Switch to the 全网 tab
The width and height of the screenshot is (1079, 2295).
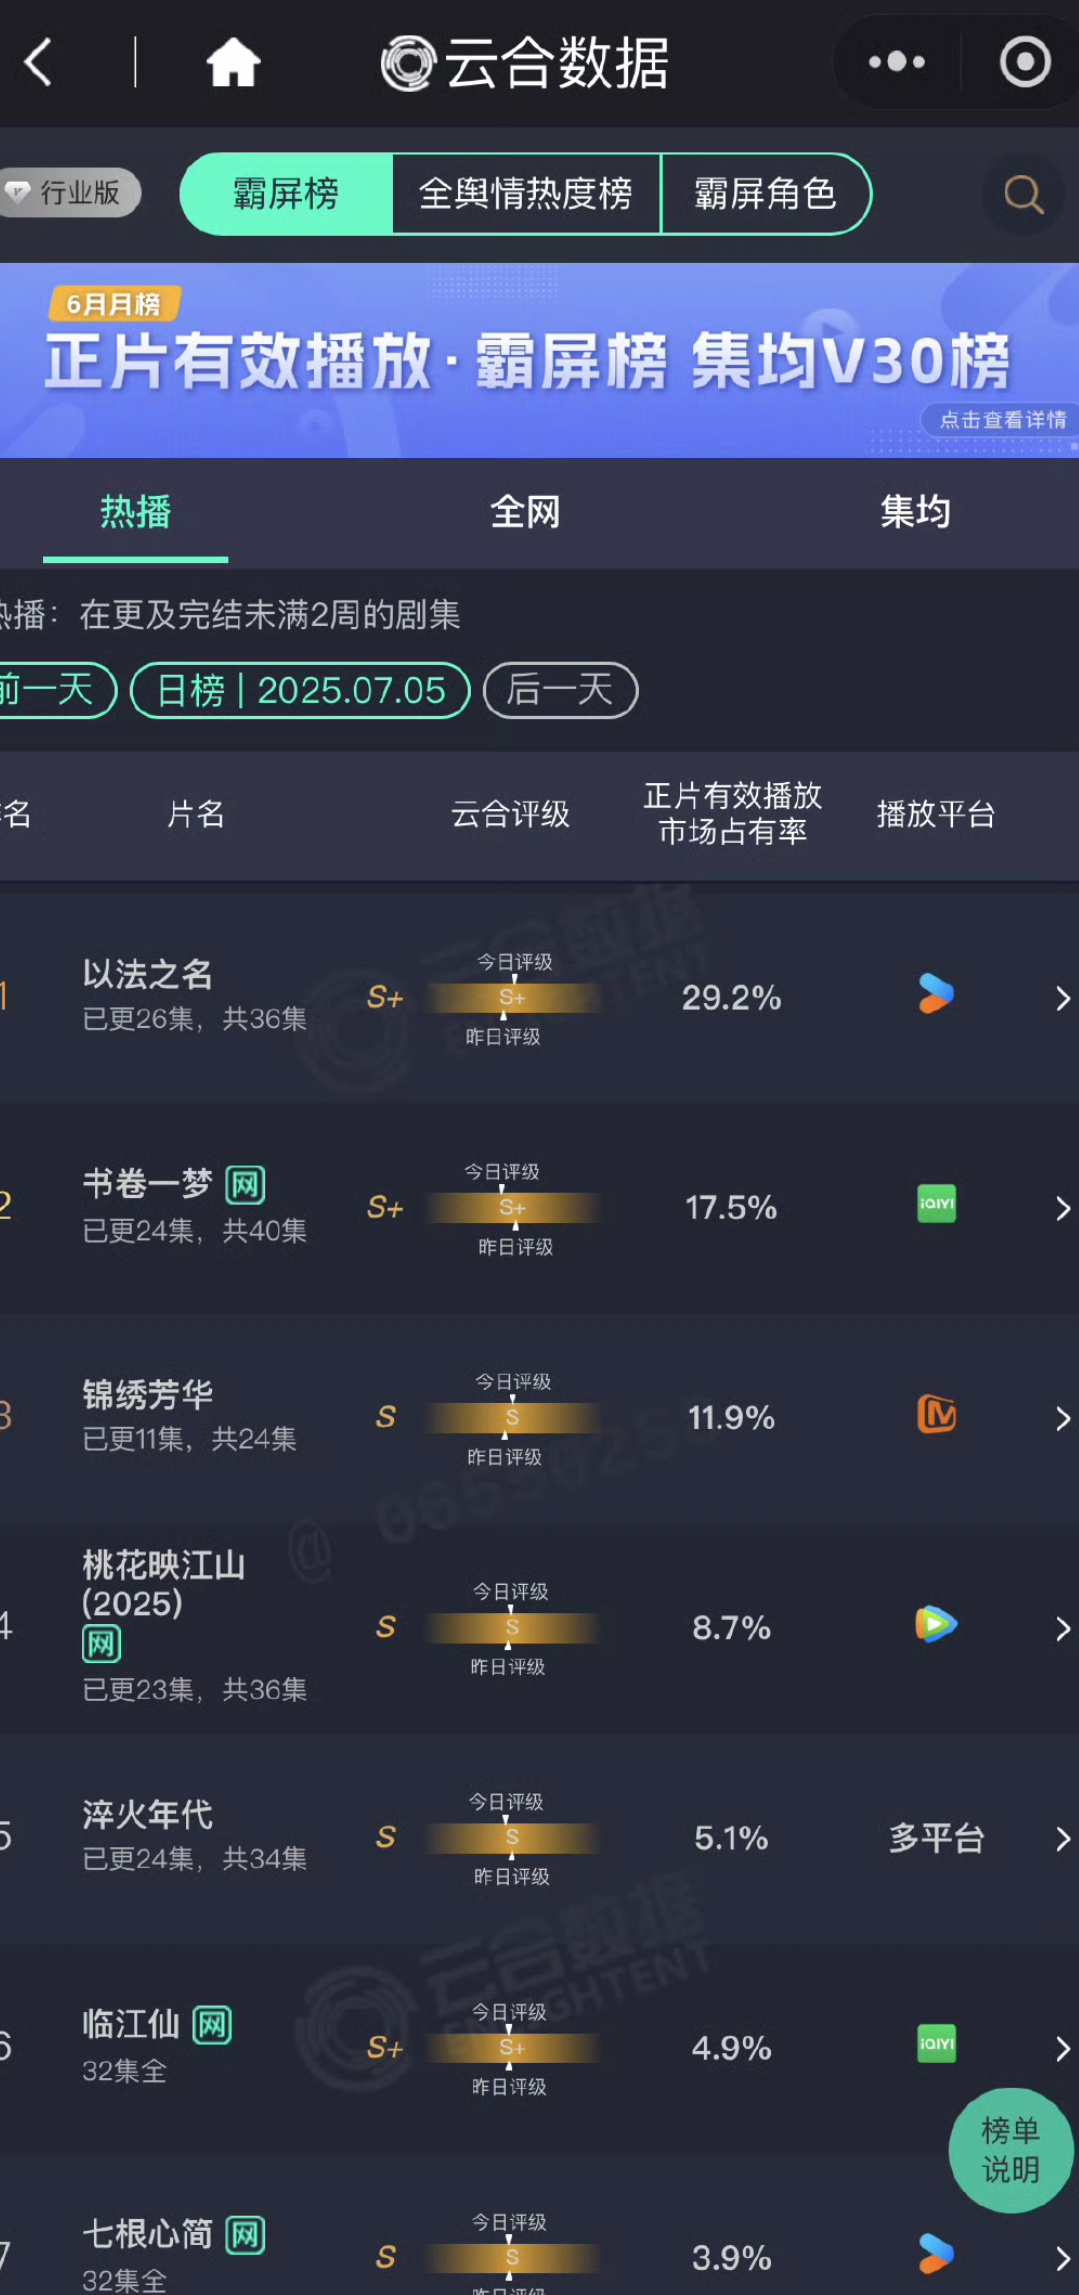pyautogui.click(x=525, y=512)
